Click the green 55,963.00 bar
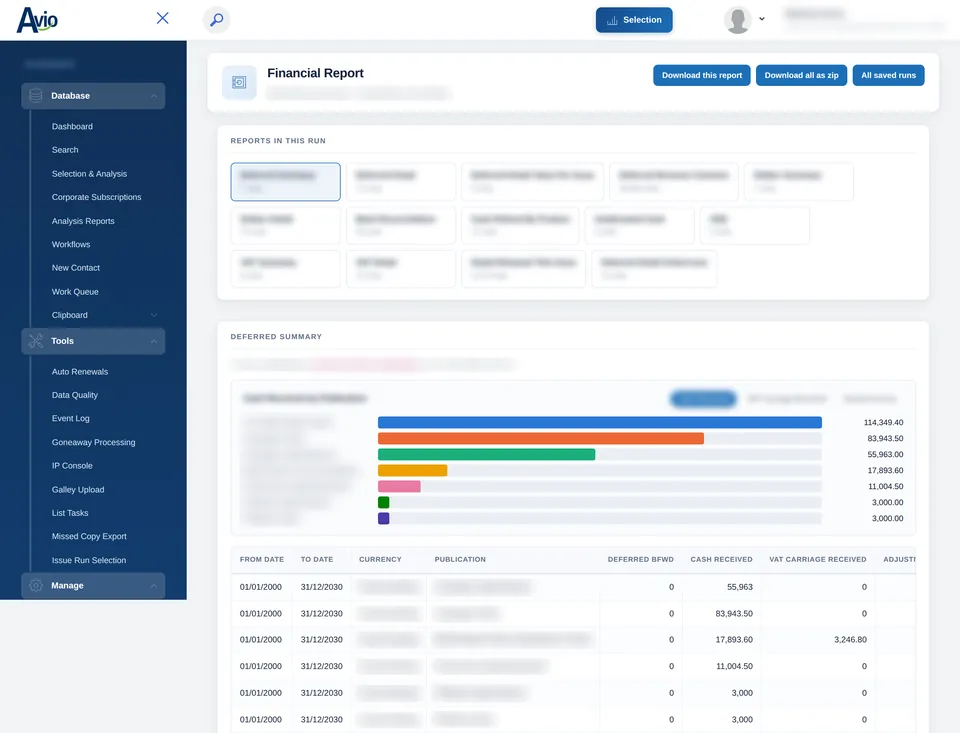The height and width of the screenshot is (733, 960). click(486, 454)
